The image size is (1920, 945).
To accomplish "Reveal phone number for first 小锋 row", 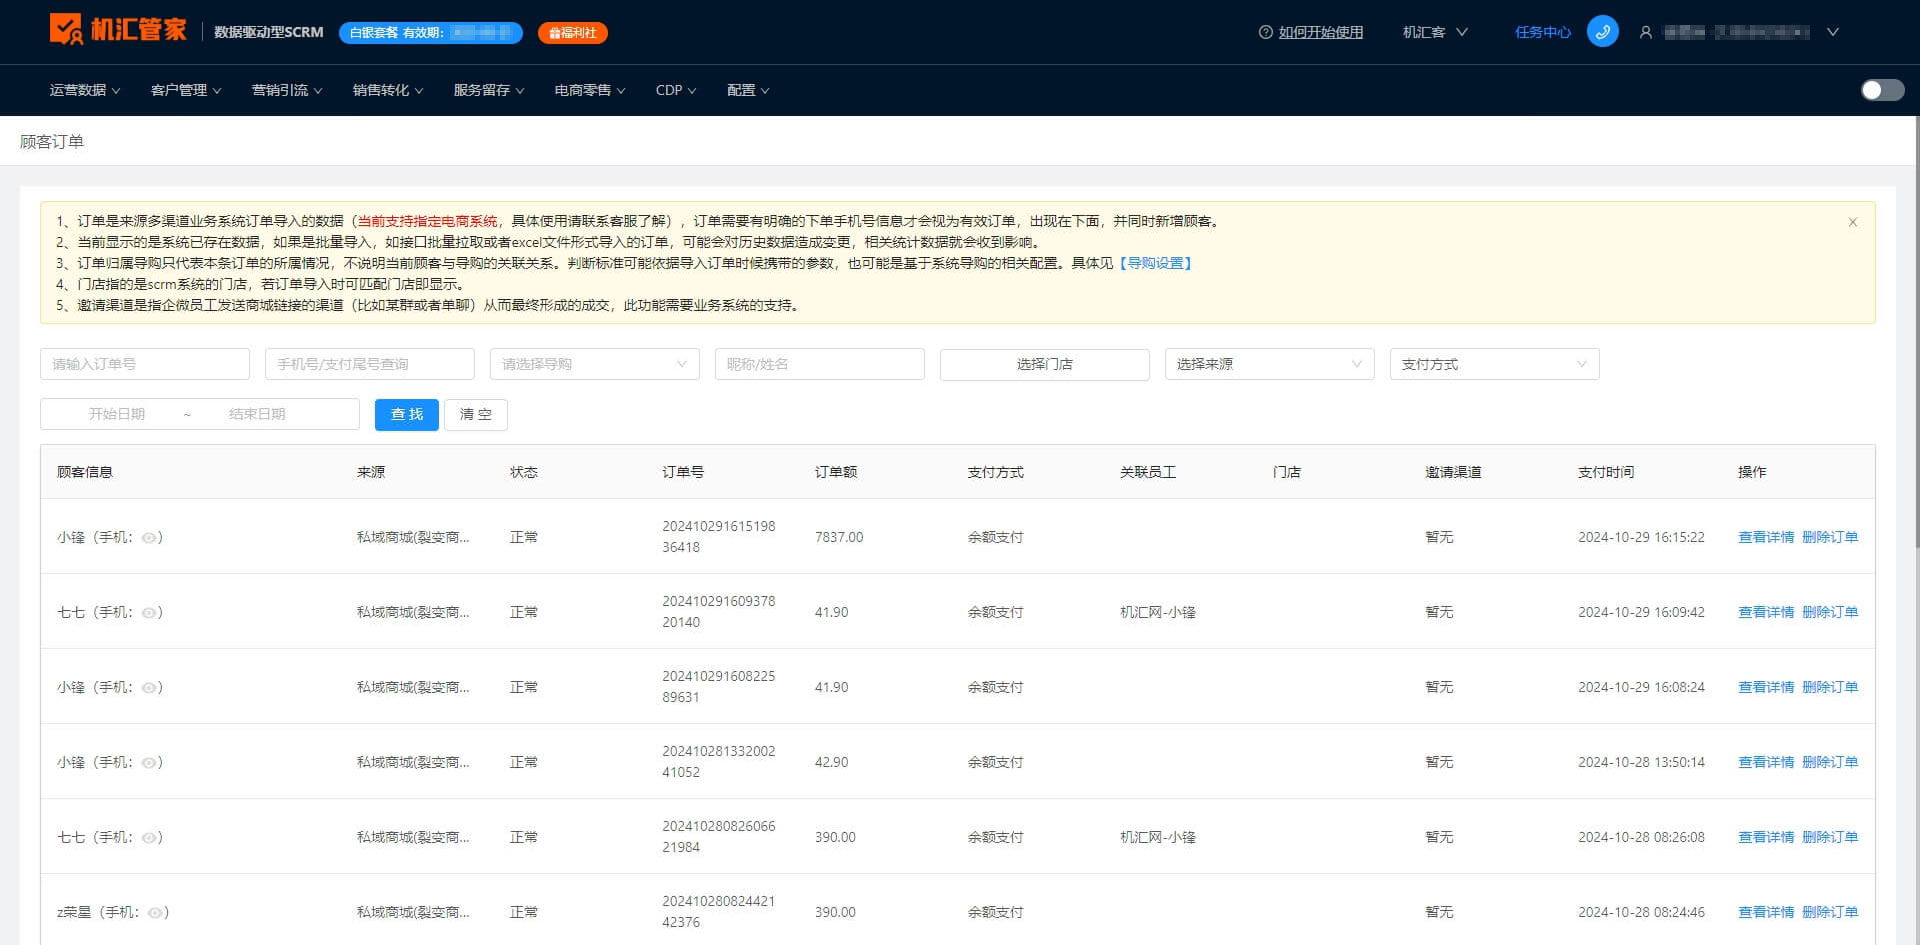I will tap(149, 538).
